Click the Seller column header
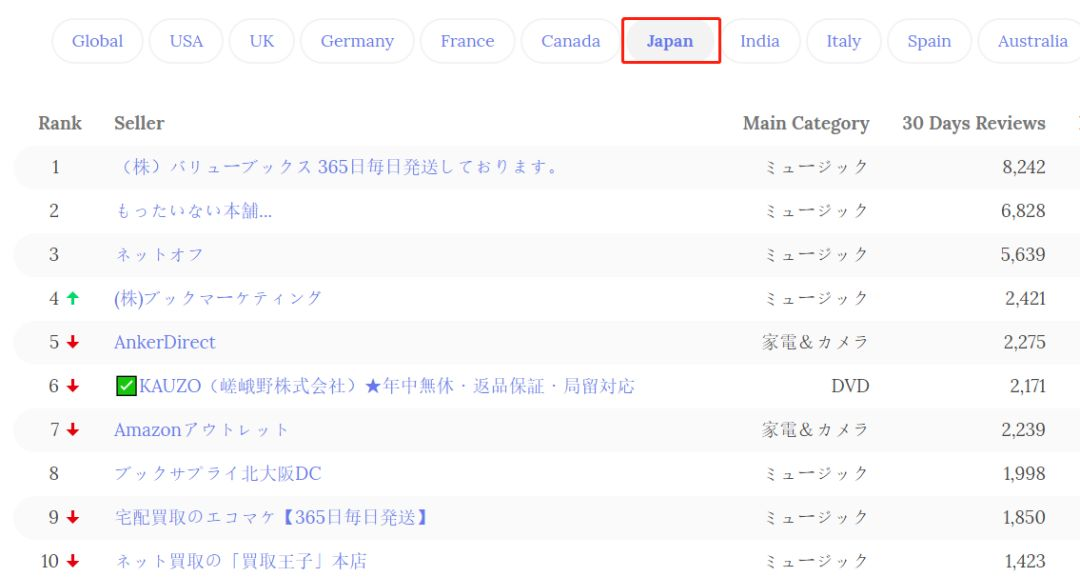Screen dimensions: 1080x577 pyautogui.click(x=139, y=123)
